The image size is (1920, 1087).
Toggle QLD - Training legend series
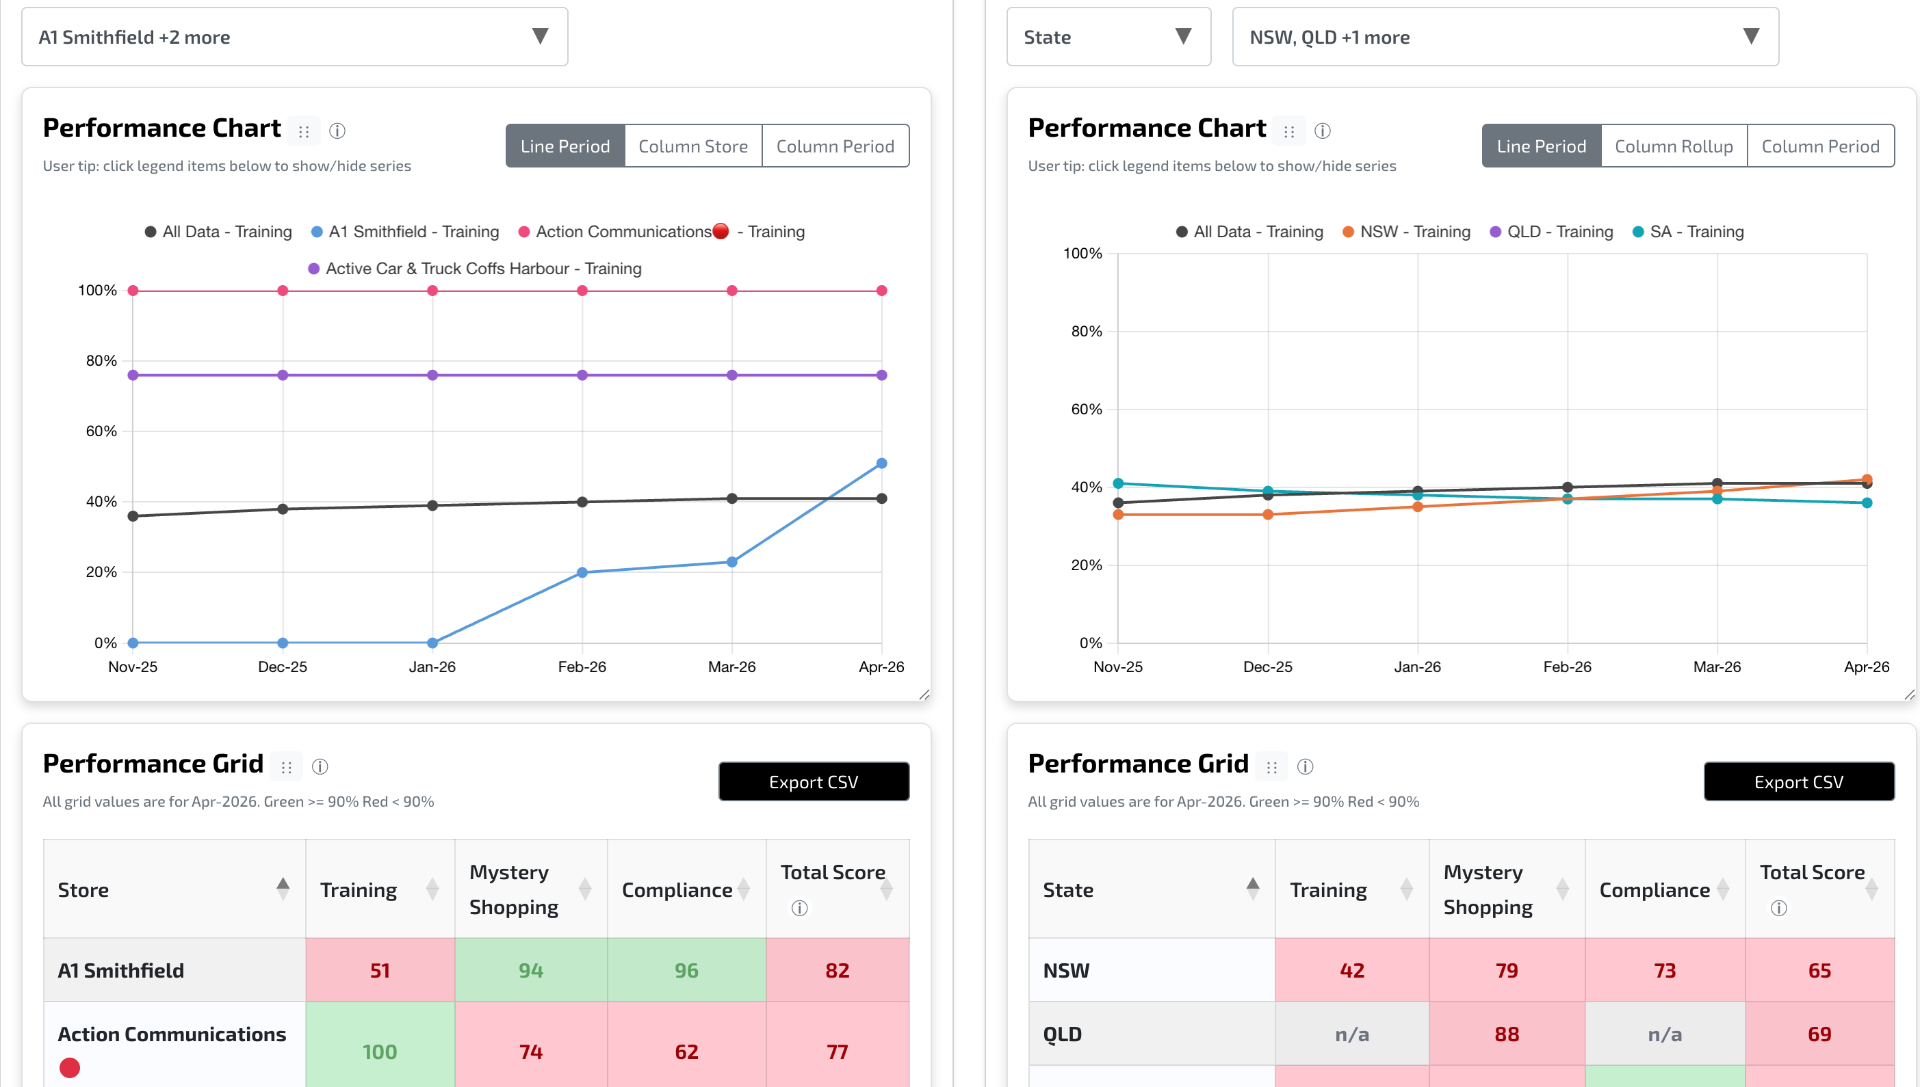(x=1551, y=232)
